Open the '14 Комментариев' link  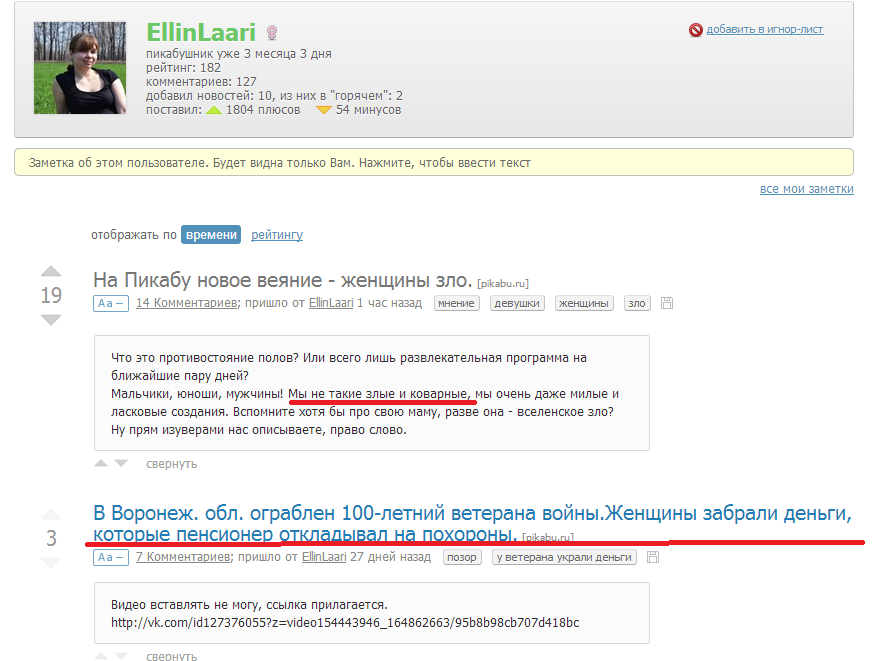tap(186, 303)
